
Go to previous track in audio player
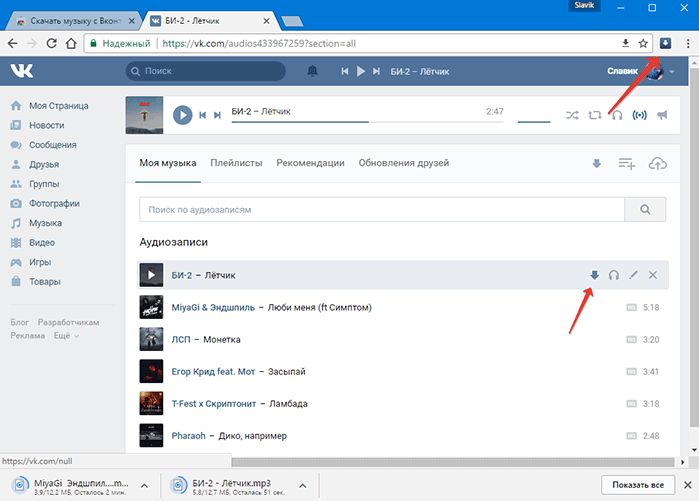coord(202,115)
